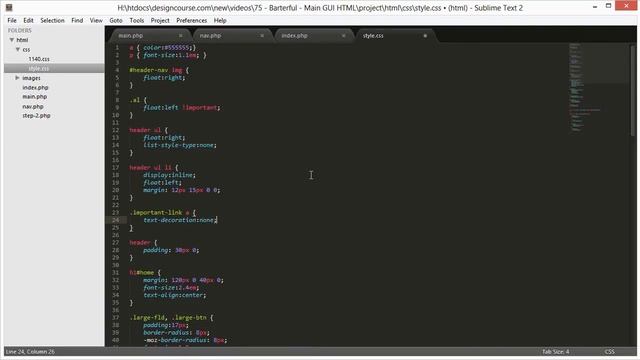Click the float:left !important declaration
This screenshot has height=360, width=640.
[182, 108]
